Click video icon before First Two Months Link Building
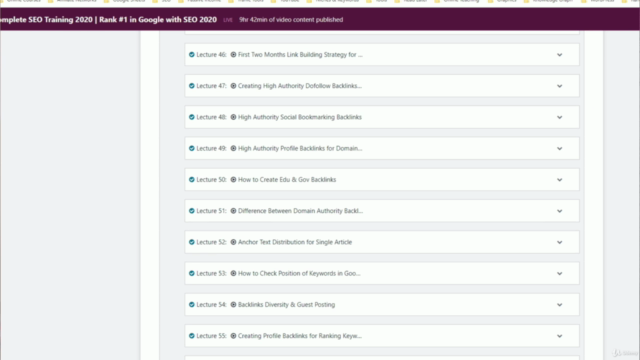The image size is (640, 360). 233,55
